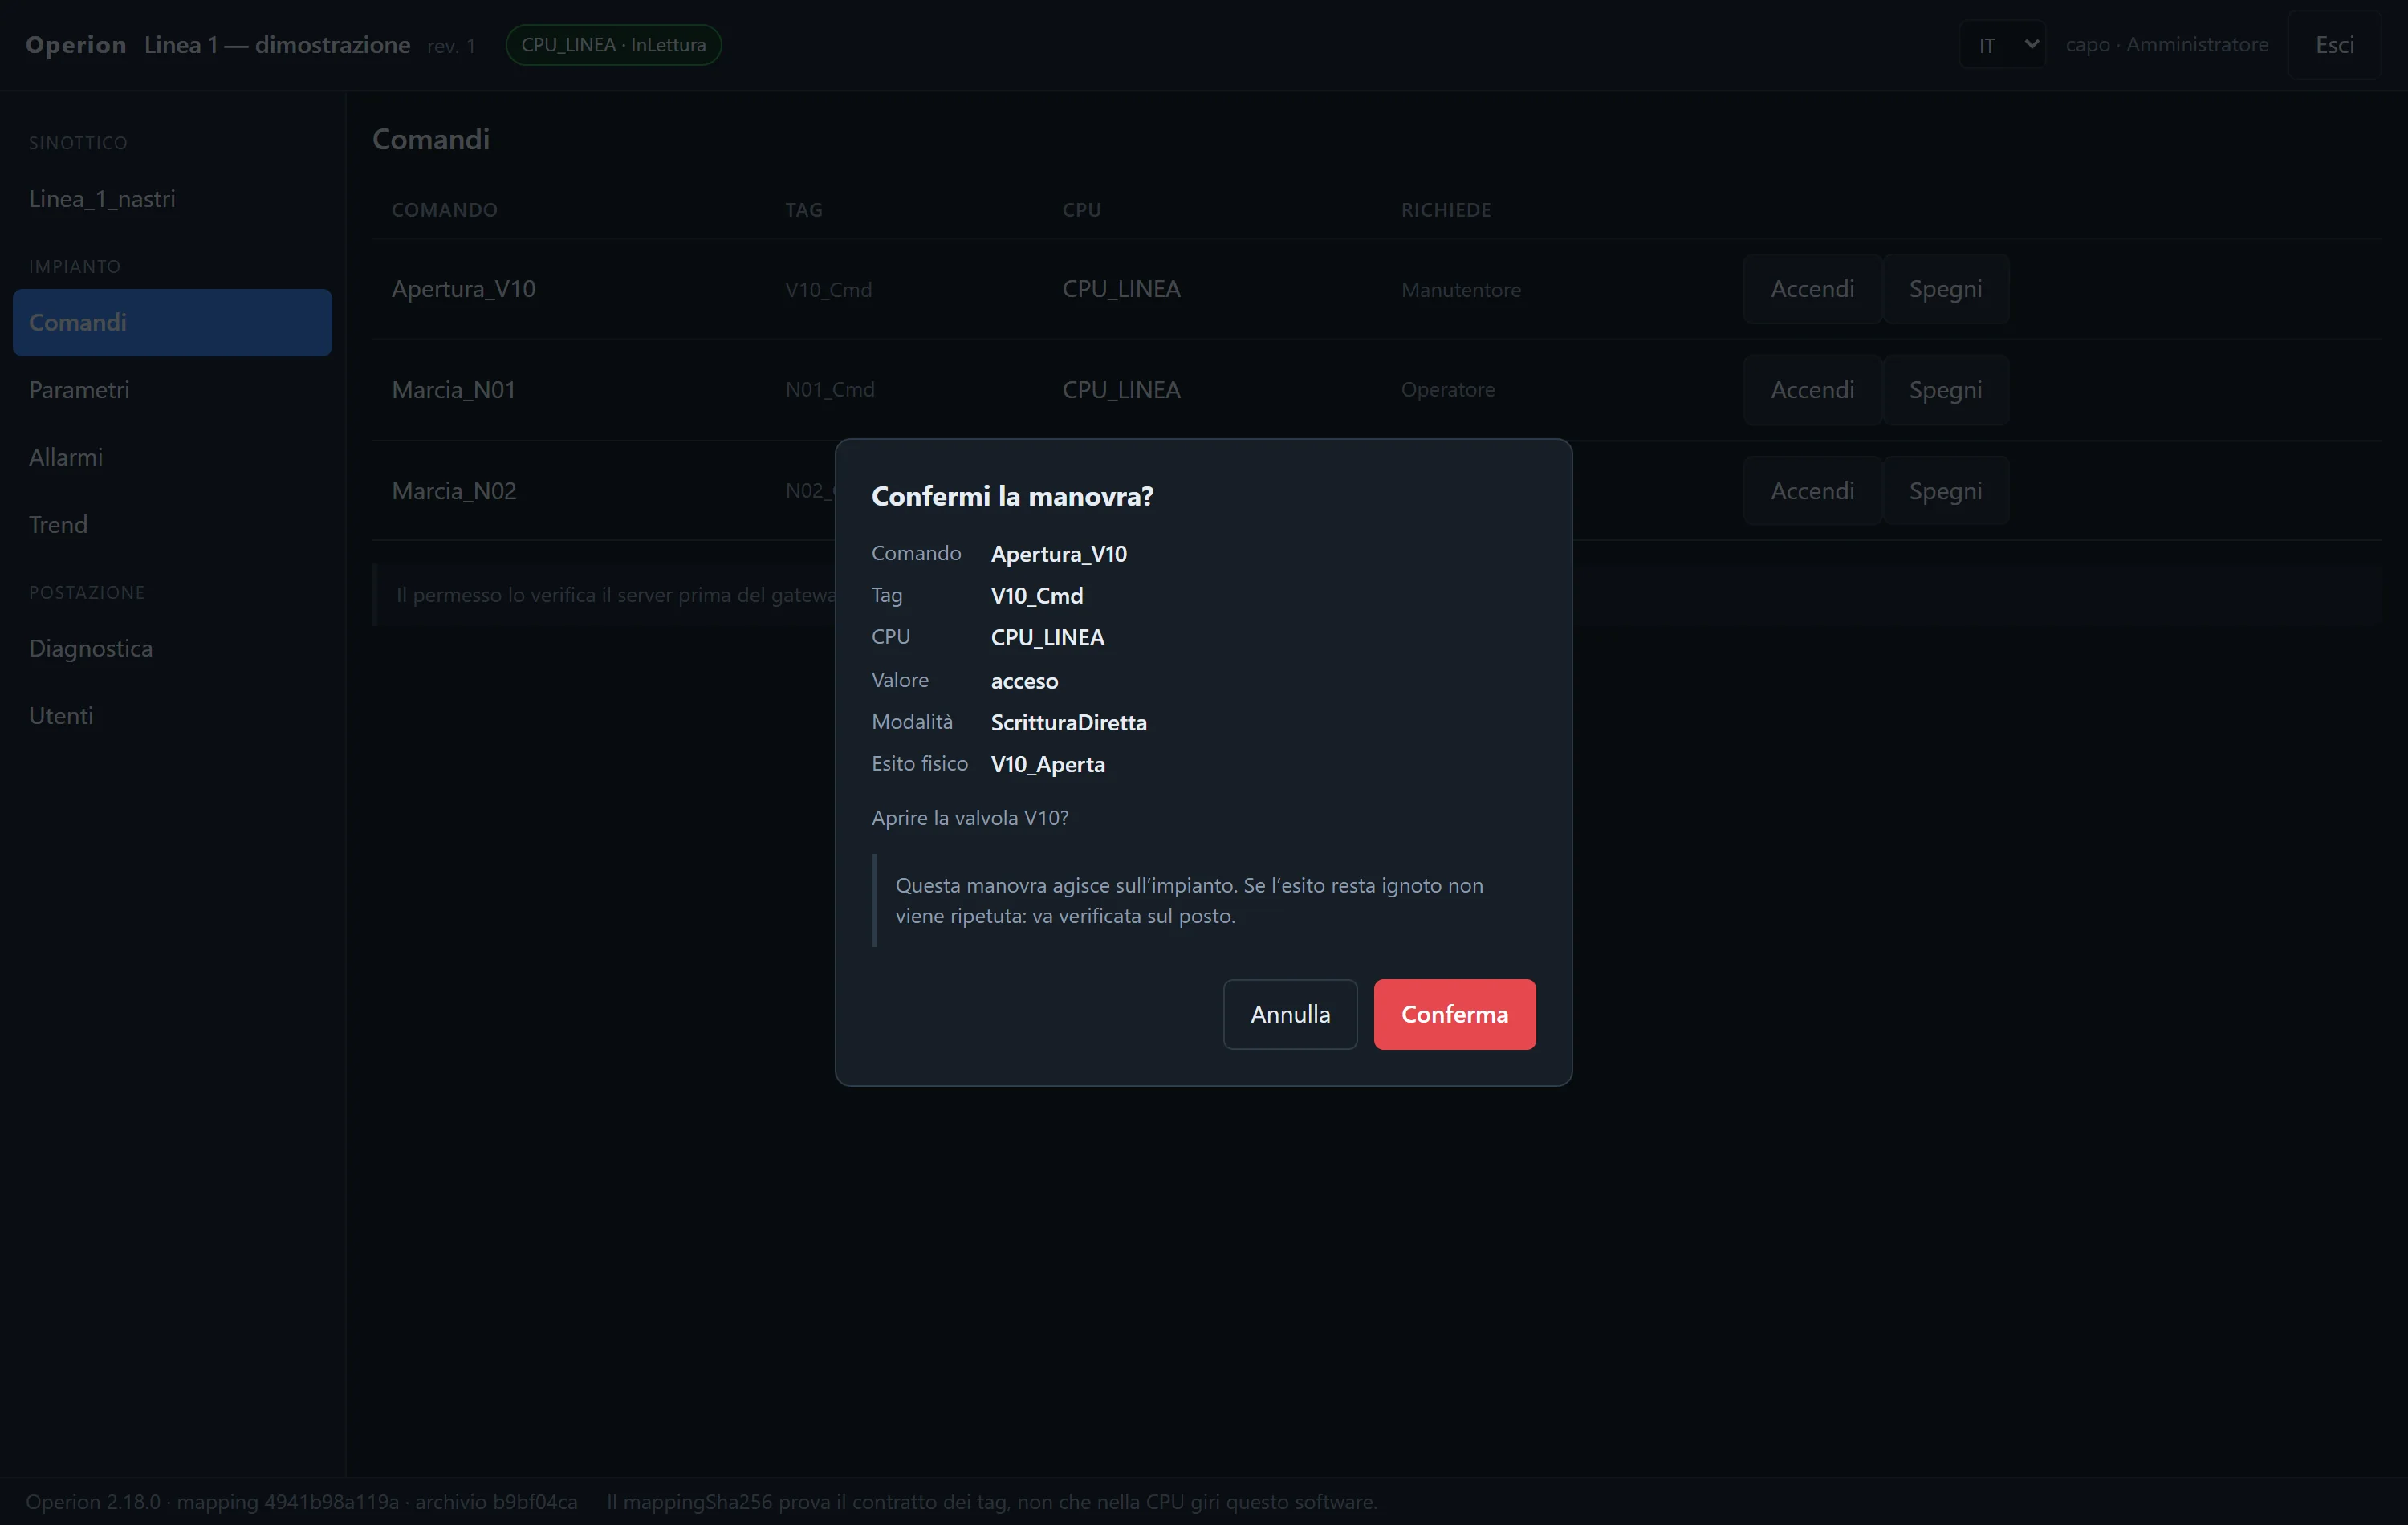The height and width of the screenshot is (1525, 2408).
Task: Click the 'Linea 1 — dimostrazione' title
Action: 277,45
